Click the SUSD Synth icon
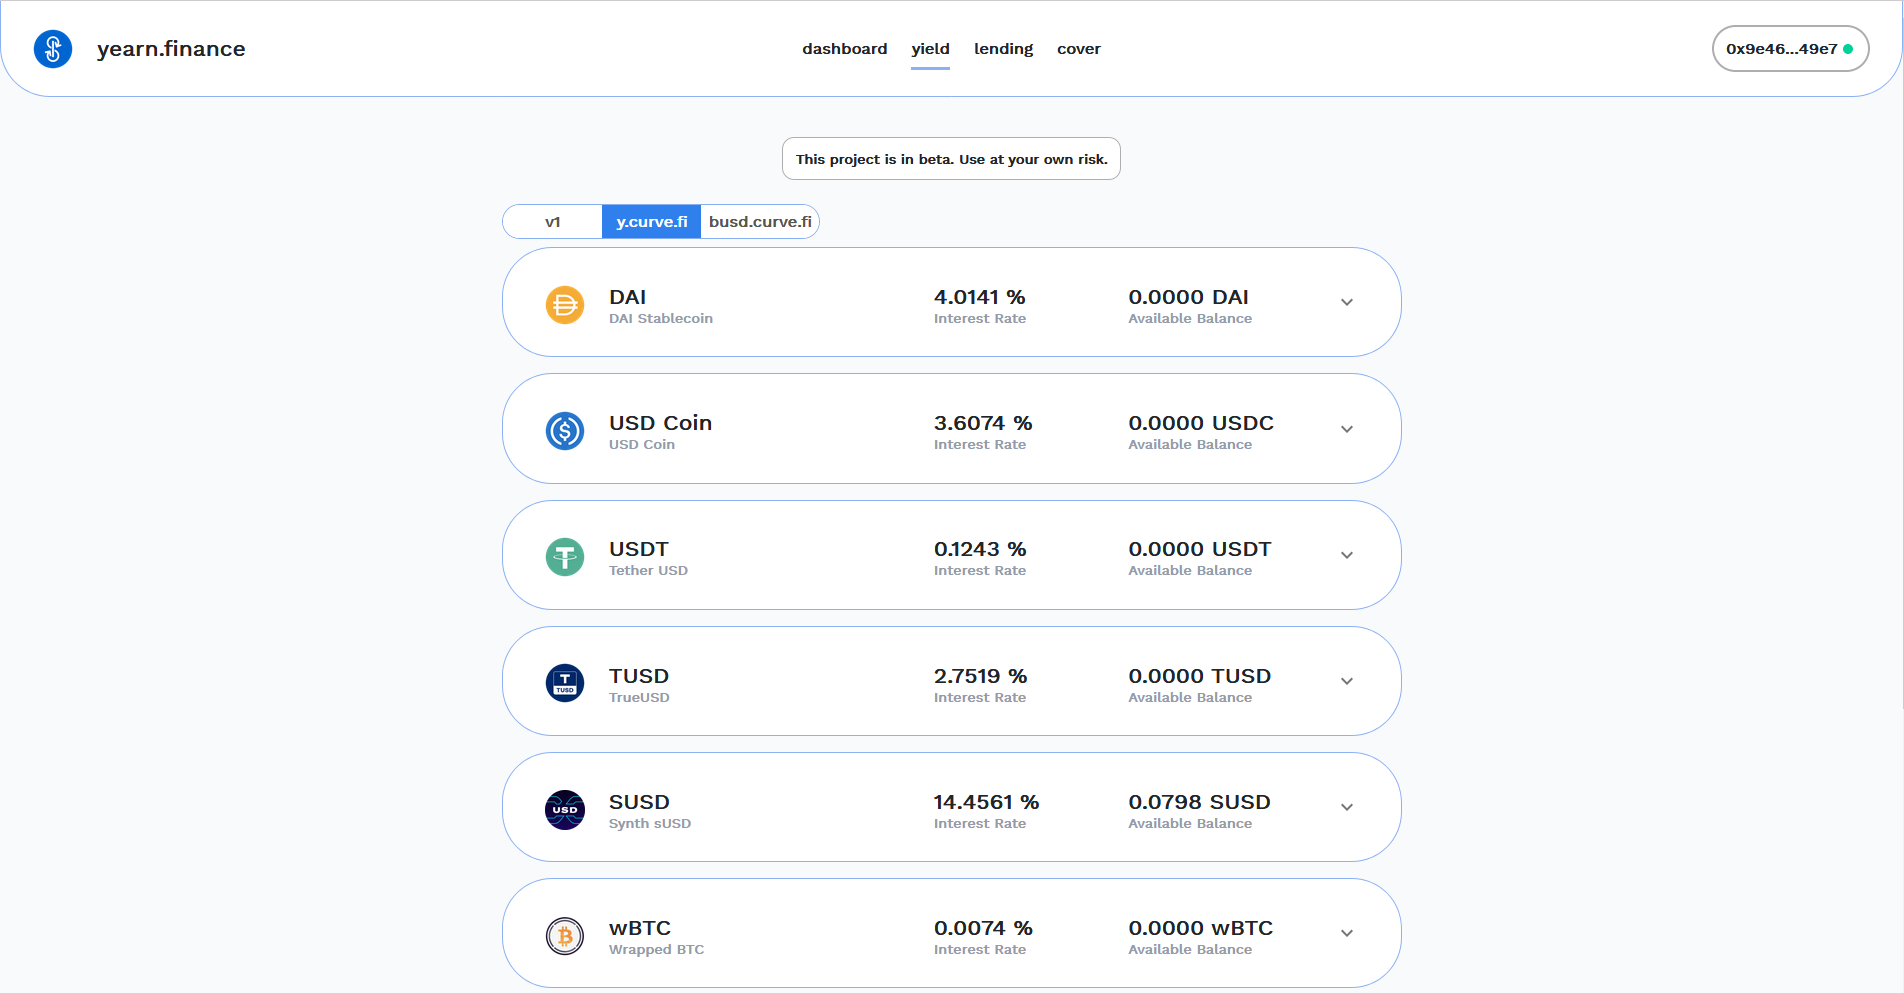The width and height of the screenshot is (1904, 993). [x=565, y=810]
